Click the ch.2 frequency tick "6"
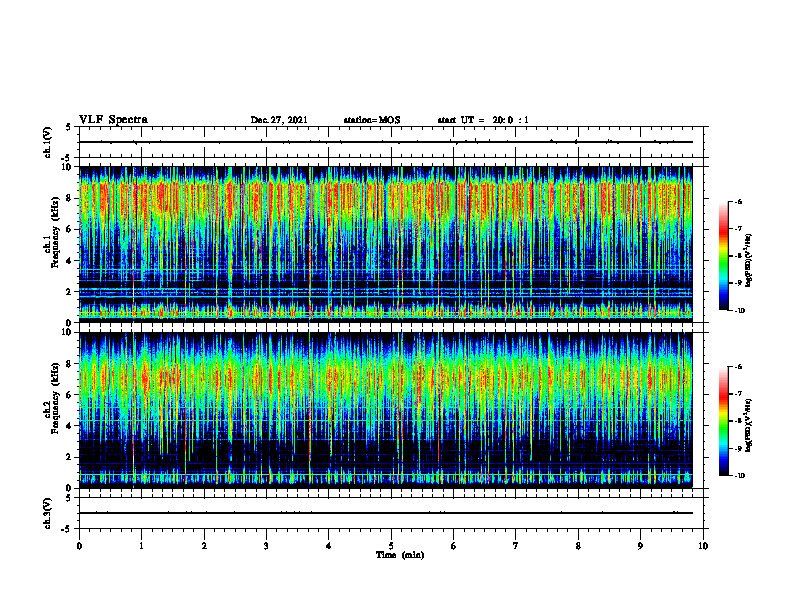 coord(70,395)
